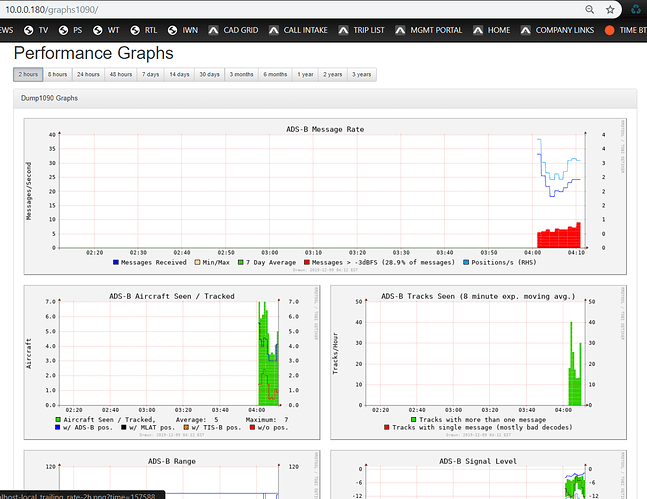The width and height of the screenshot is (647, 499).
Task: Click the red Messages > -3dBFS legend swatch
Action: [x=307, y=263]
